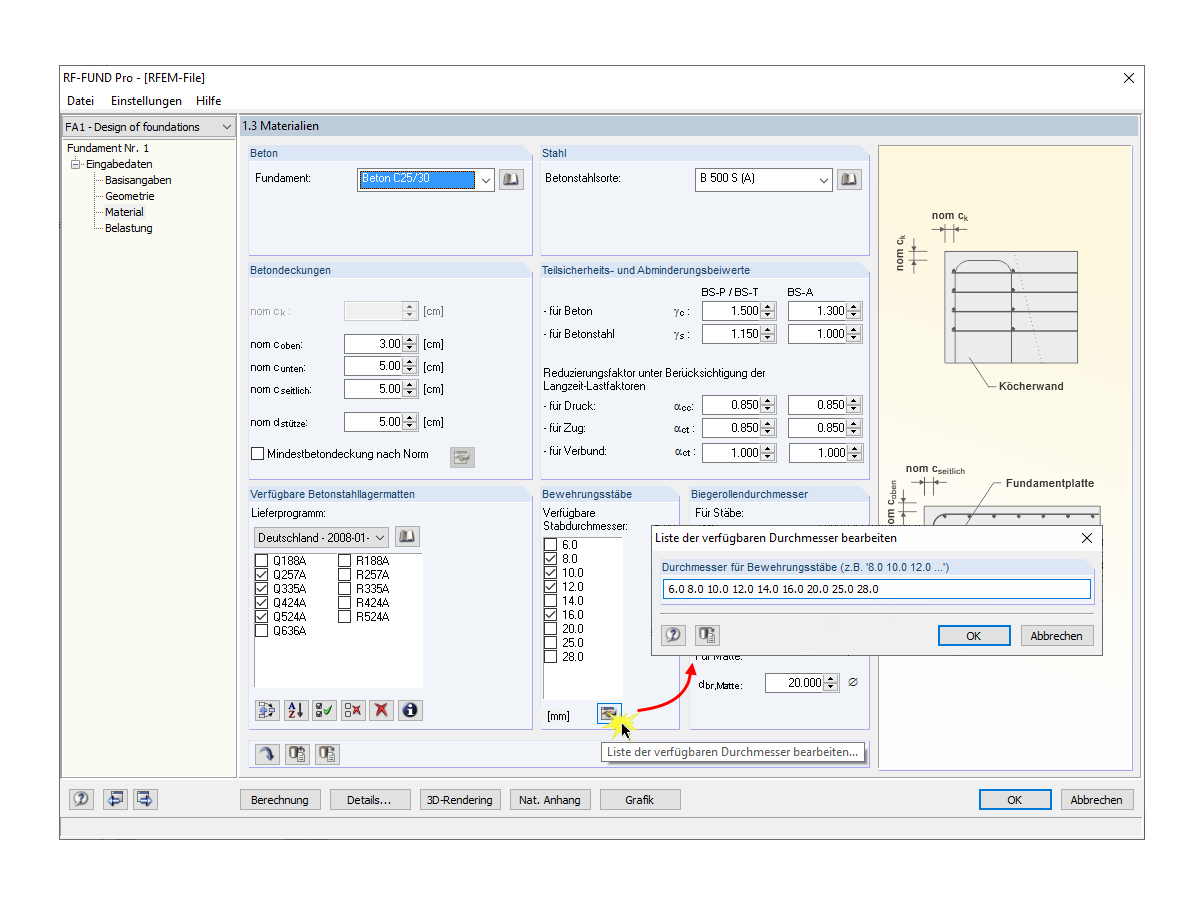Open the Betonstahlsorte dropdown
This screenshot has height=900, width=1200.
pyautogui.click(x=824, y=180)
